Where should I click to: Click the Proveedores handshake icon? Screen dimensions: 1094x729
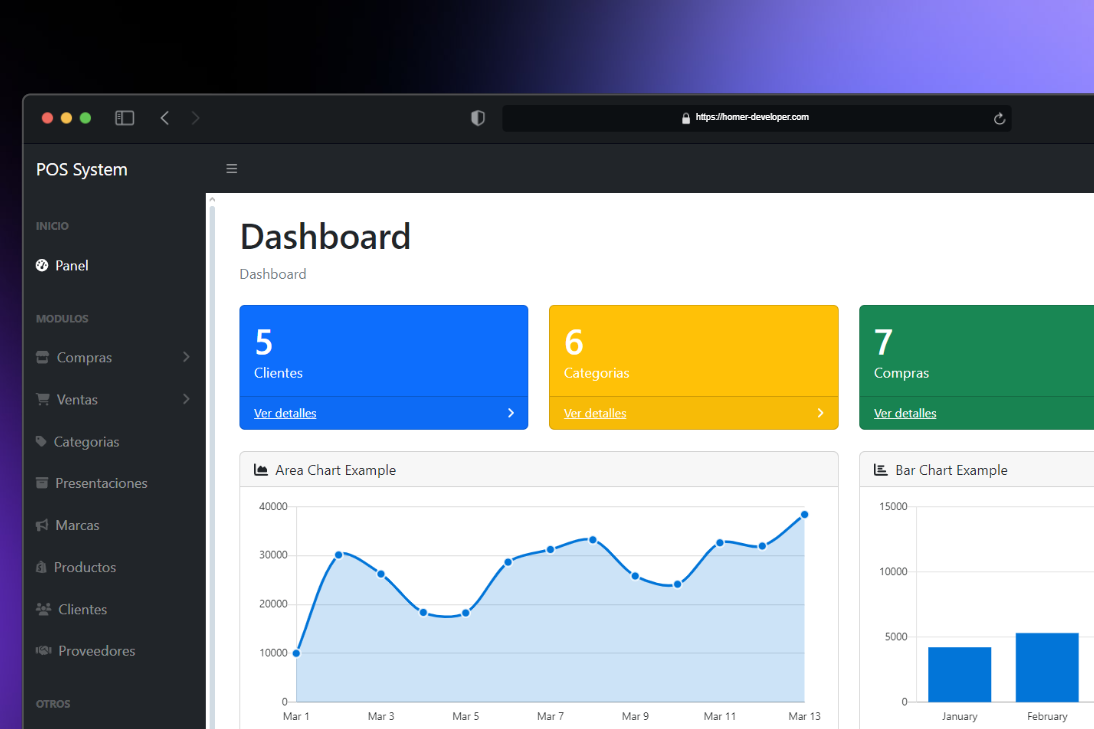coord(43,650)
